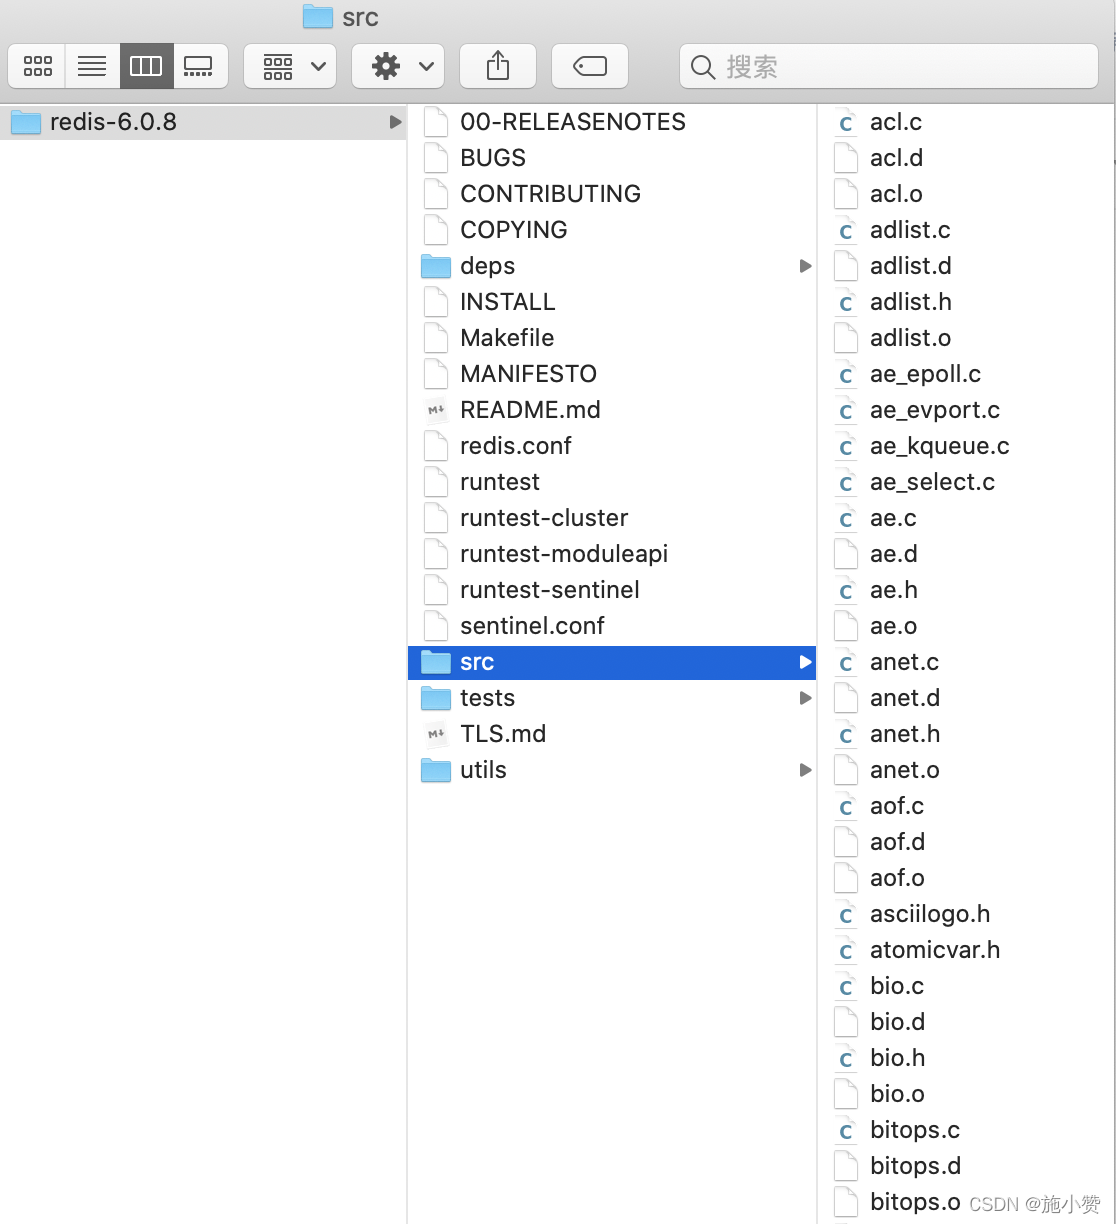The height and width of the screenshot is (1224, 1116).
Task: Focus the 搜索 search field
Action: coord(890,67)
